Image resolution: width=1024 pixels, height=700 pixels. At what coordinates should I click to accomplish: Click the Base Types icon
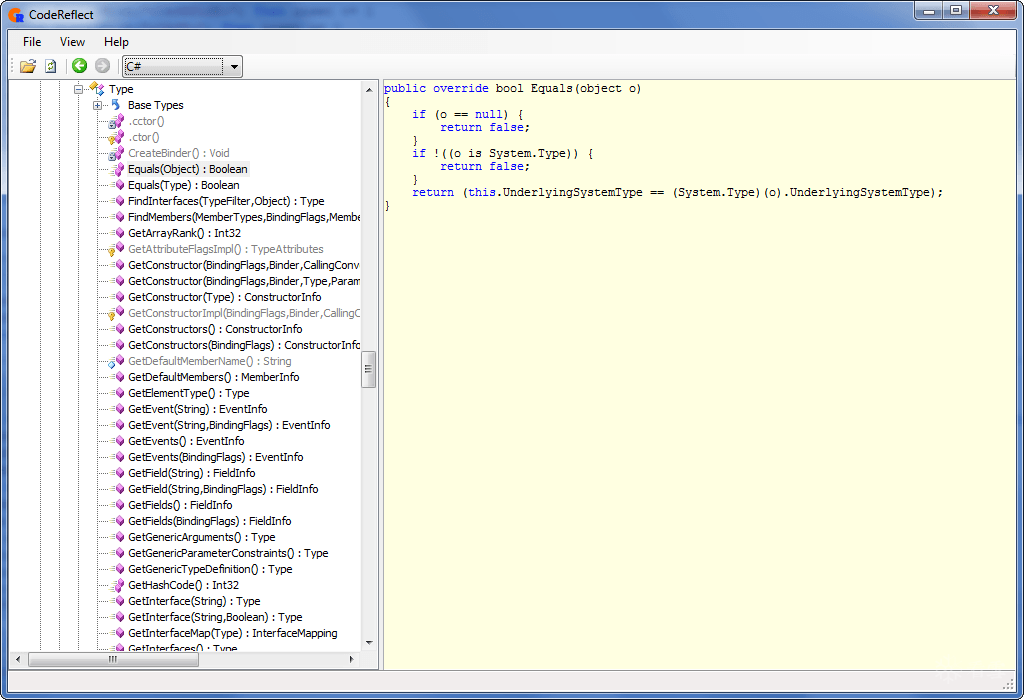pos(116,104)
